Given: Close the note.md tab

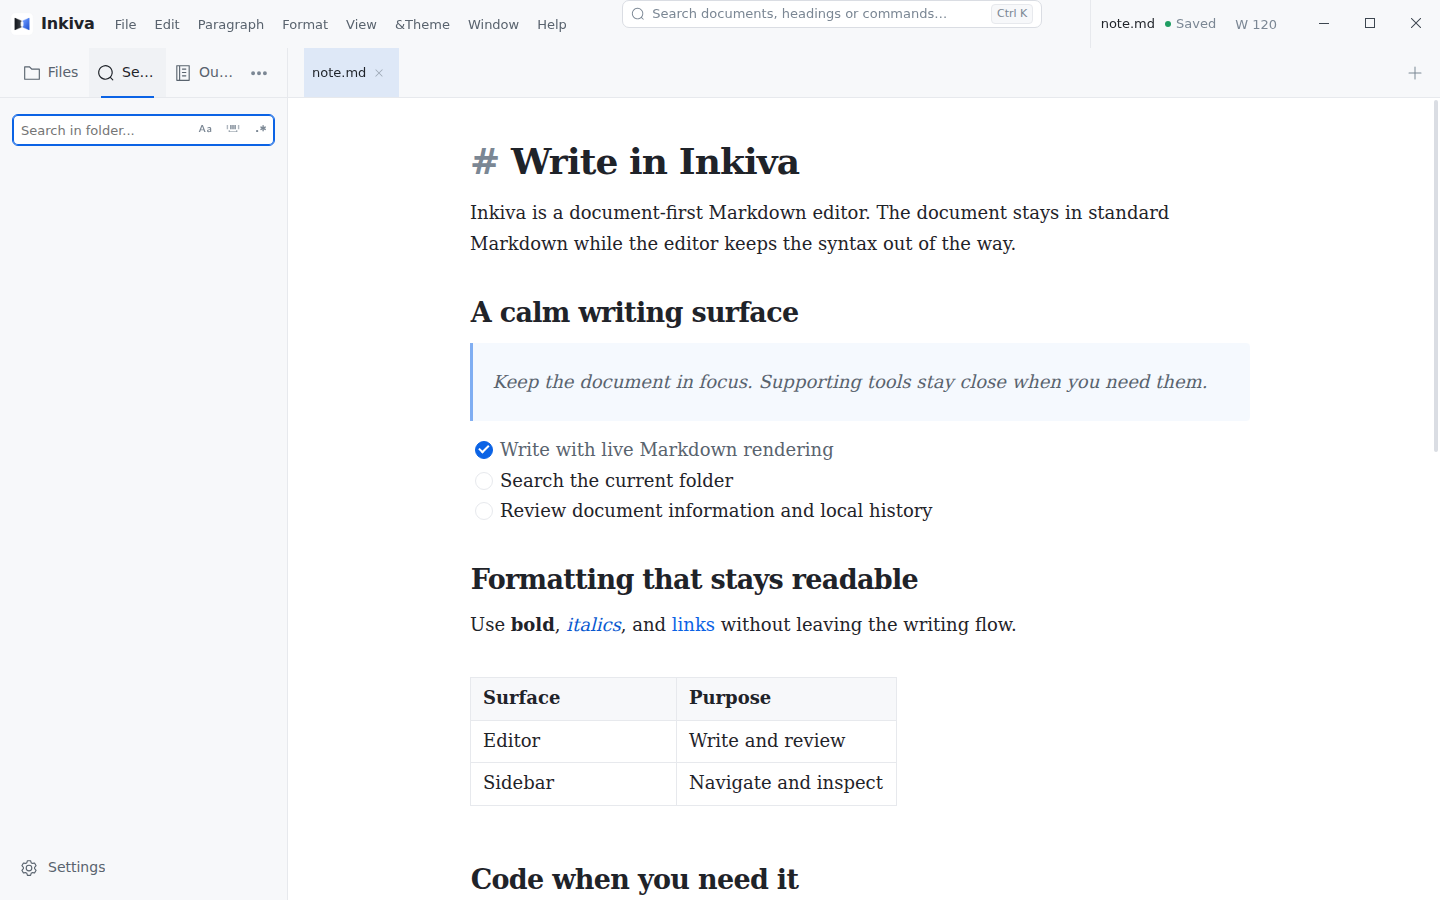Looking at the screenshot, I should [x=379, y=73].
